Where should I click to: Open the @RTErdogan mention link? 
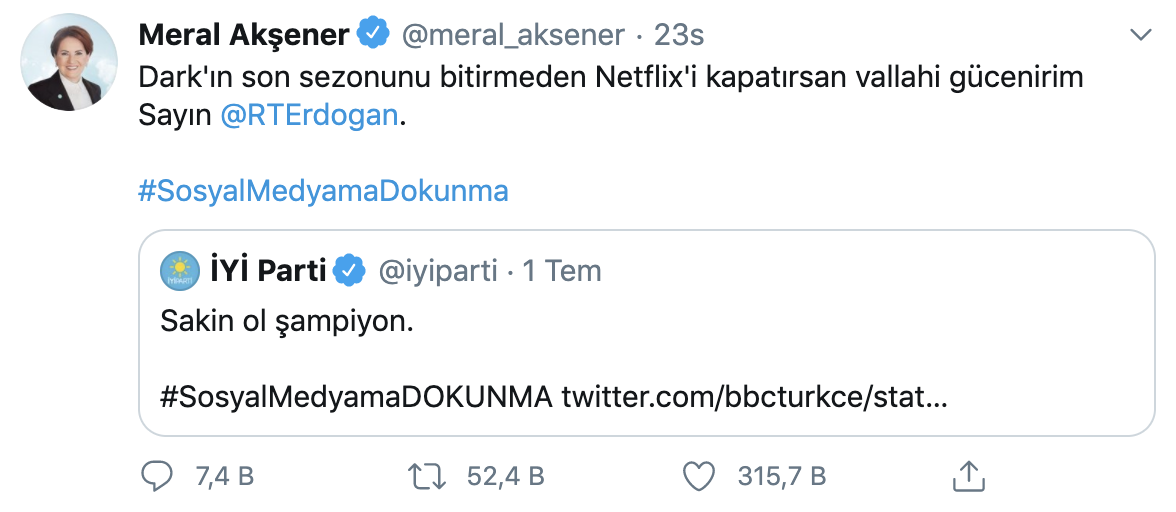pos(309,115)
